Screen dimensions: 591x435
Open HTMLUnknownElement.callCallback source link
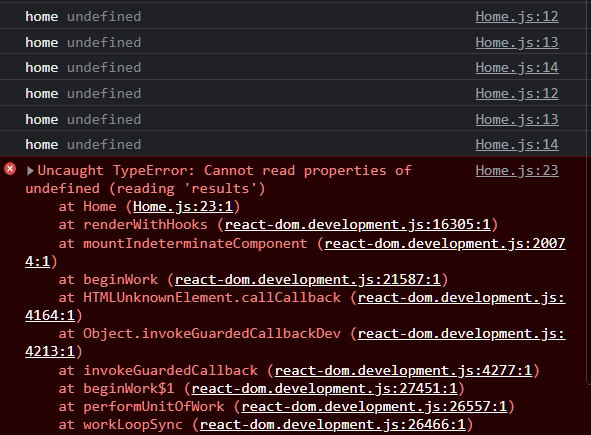pyautogui.click(x=461, y=297)
